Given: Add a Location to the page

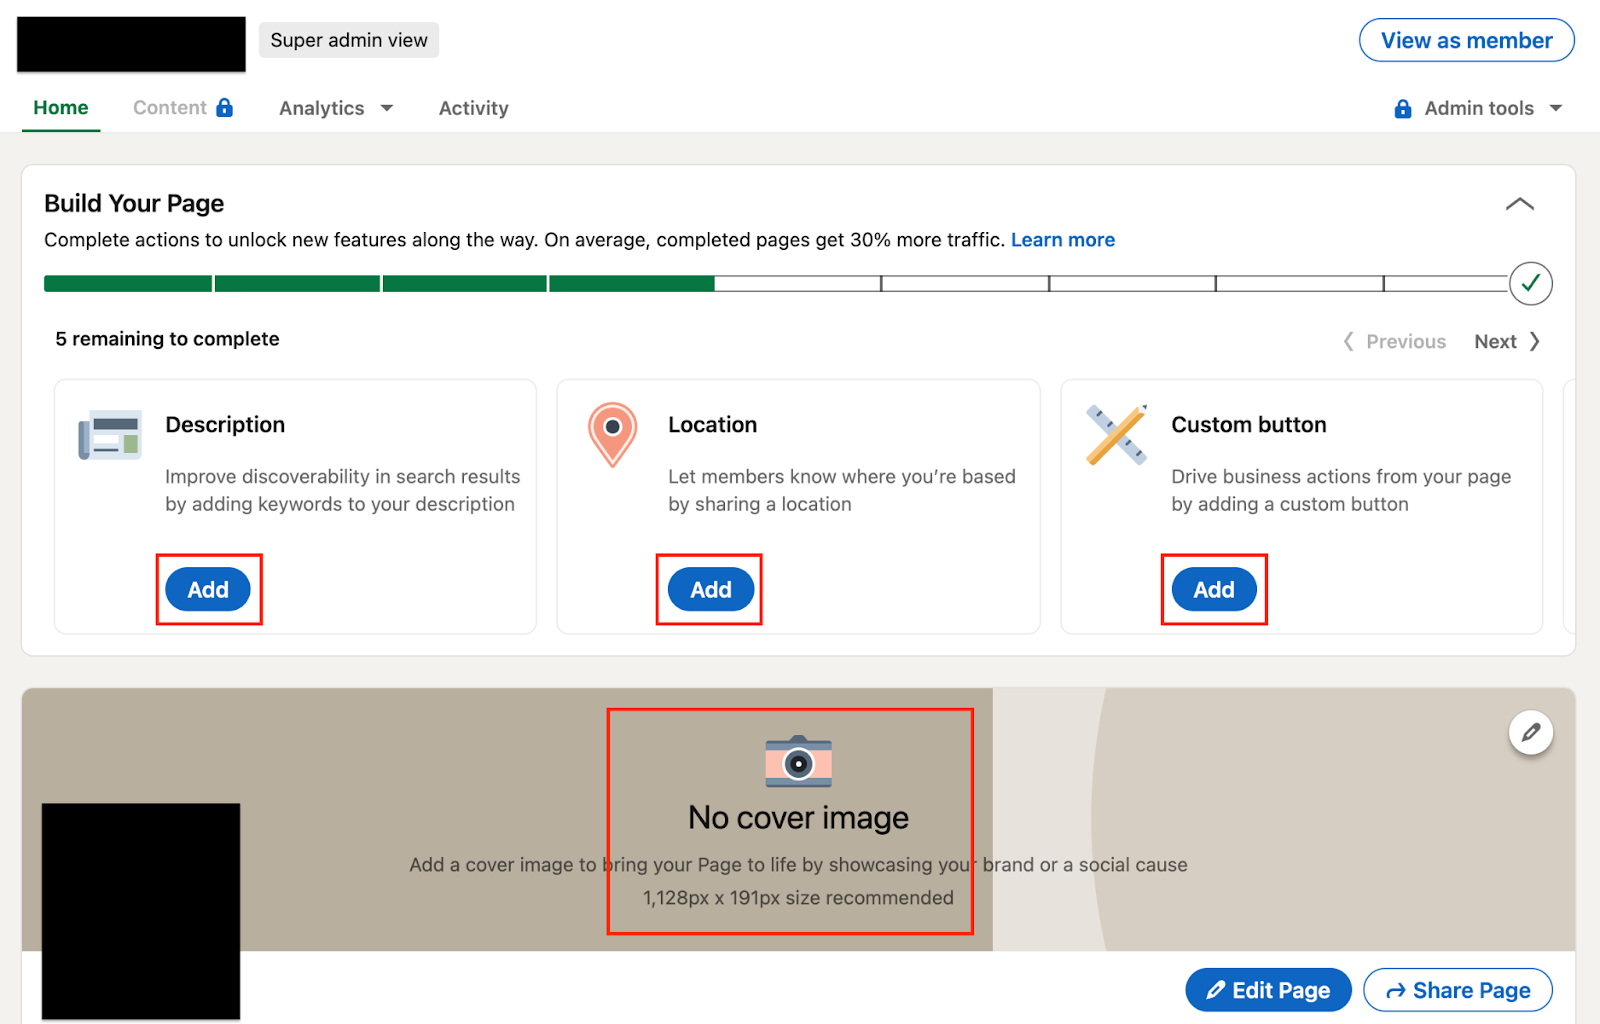Looking at the screenshot, I should (x=711, y=590).
